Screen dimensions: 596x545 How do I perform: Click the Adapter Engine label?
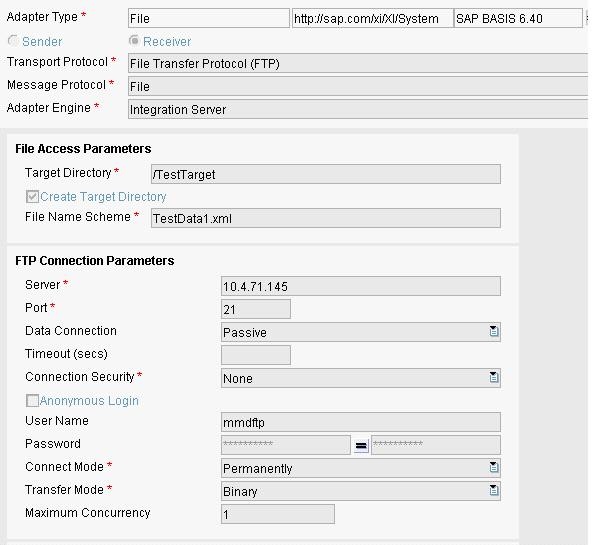[49, 108]
